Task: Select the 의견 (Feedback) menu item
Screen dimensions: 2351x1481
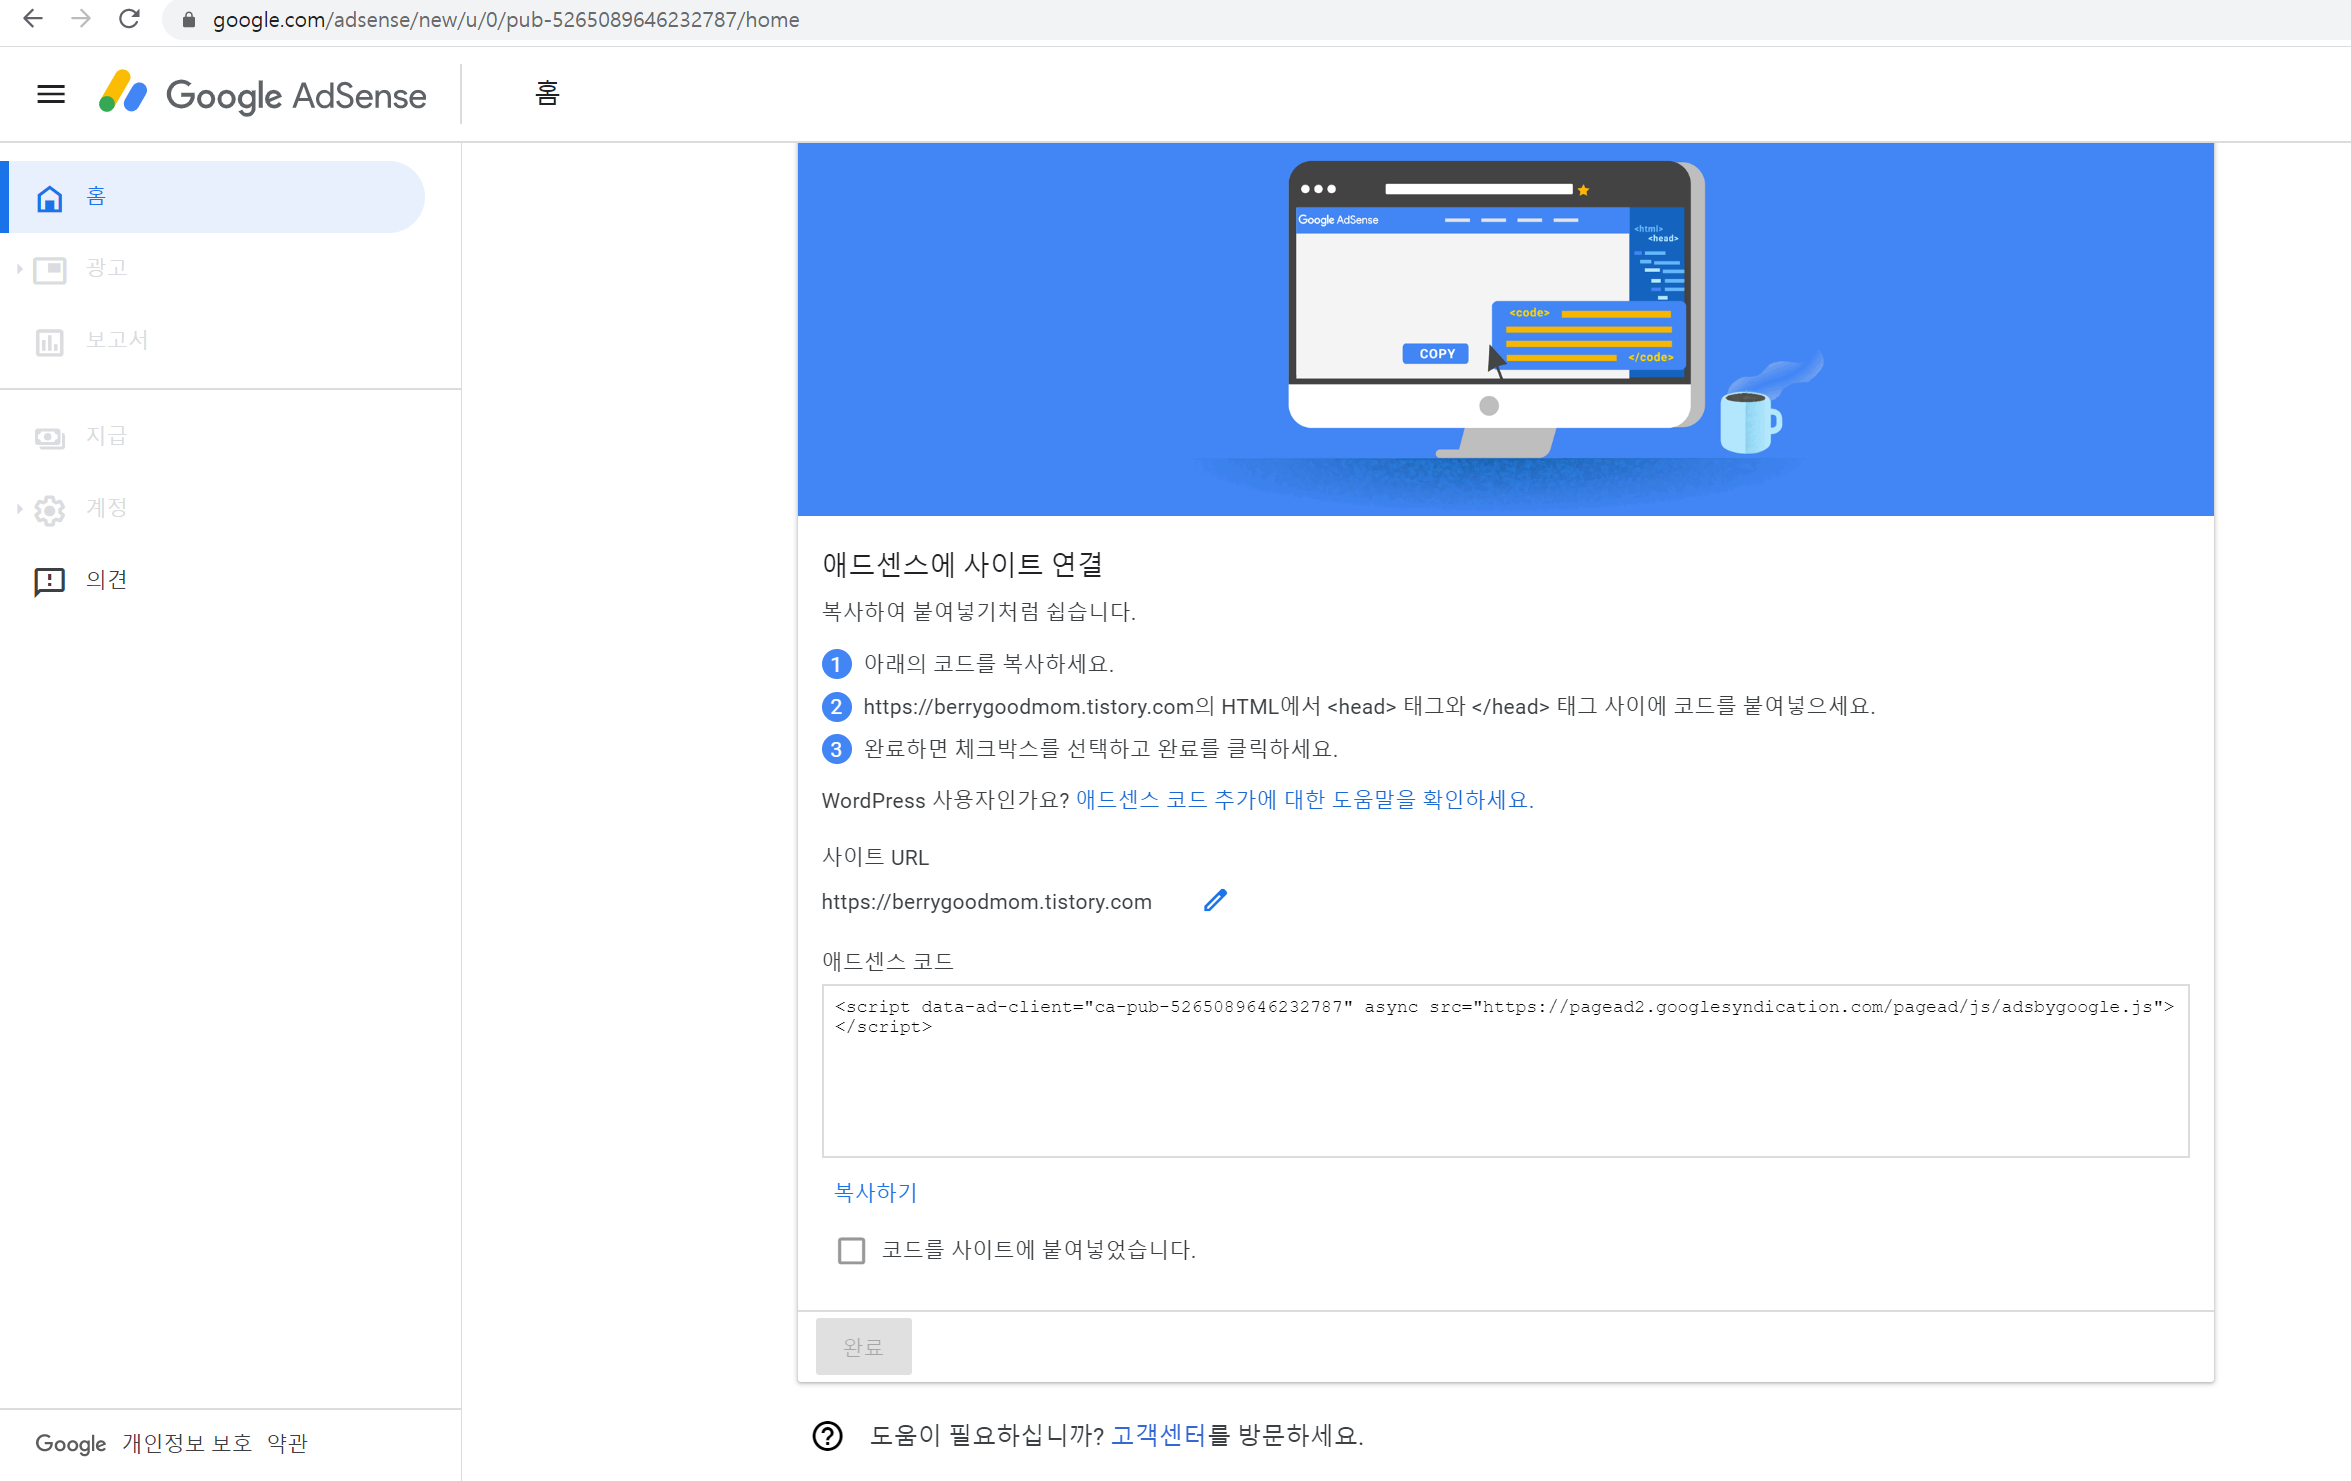Action: (x=106, y=580)
